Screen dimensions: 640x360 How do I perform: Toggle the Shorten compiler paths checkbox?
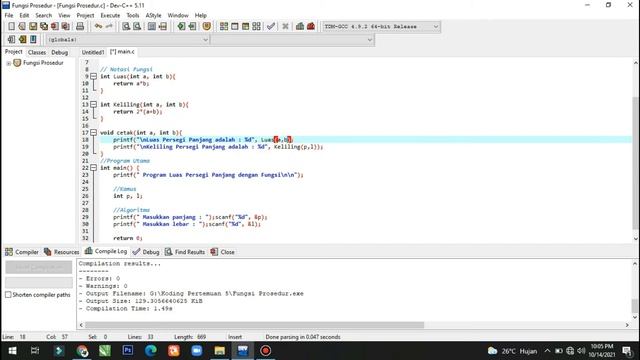tap(8, 295)
